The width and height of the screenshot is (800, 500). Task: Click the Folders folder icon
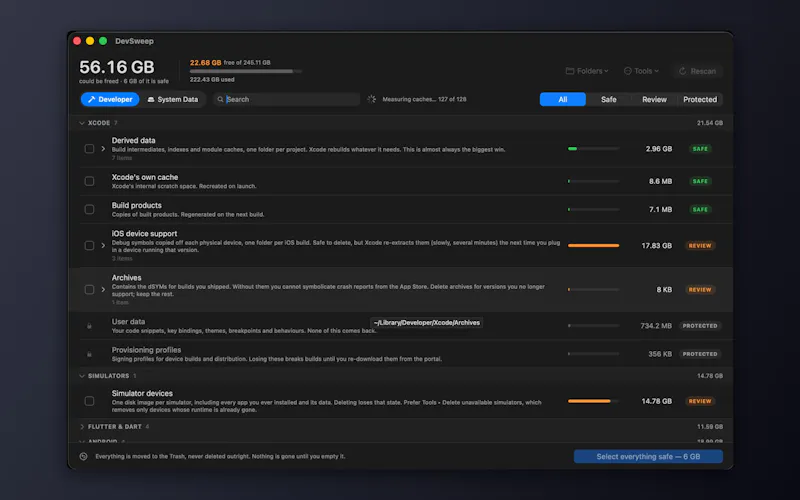coord(570,71)
